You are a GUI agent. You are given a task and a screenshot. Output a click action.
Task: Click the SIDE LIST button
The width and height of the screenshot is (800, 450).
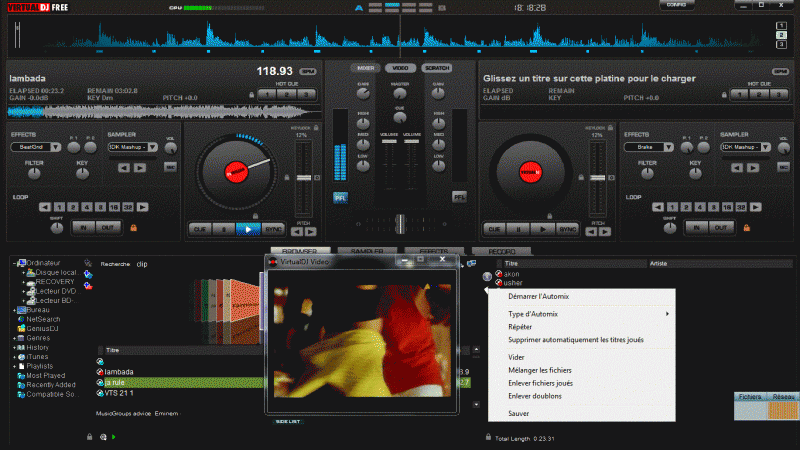288,421
